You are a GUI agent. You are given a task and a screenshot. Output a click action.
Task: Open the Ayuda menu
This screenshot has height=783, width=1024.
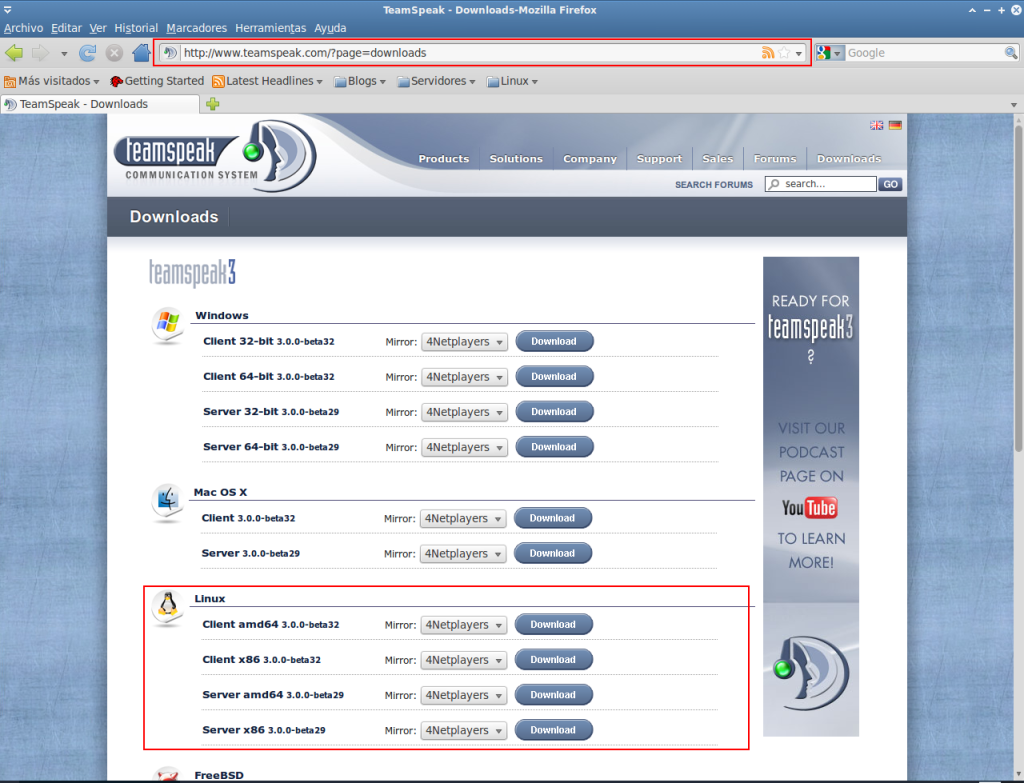coord(330,28)
